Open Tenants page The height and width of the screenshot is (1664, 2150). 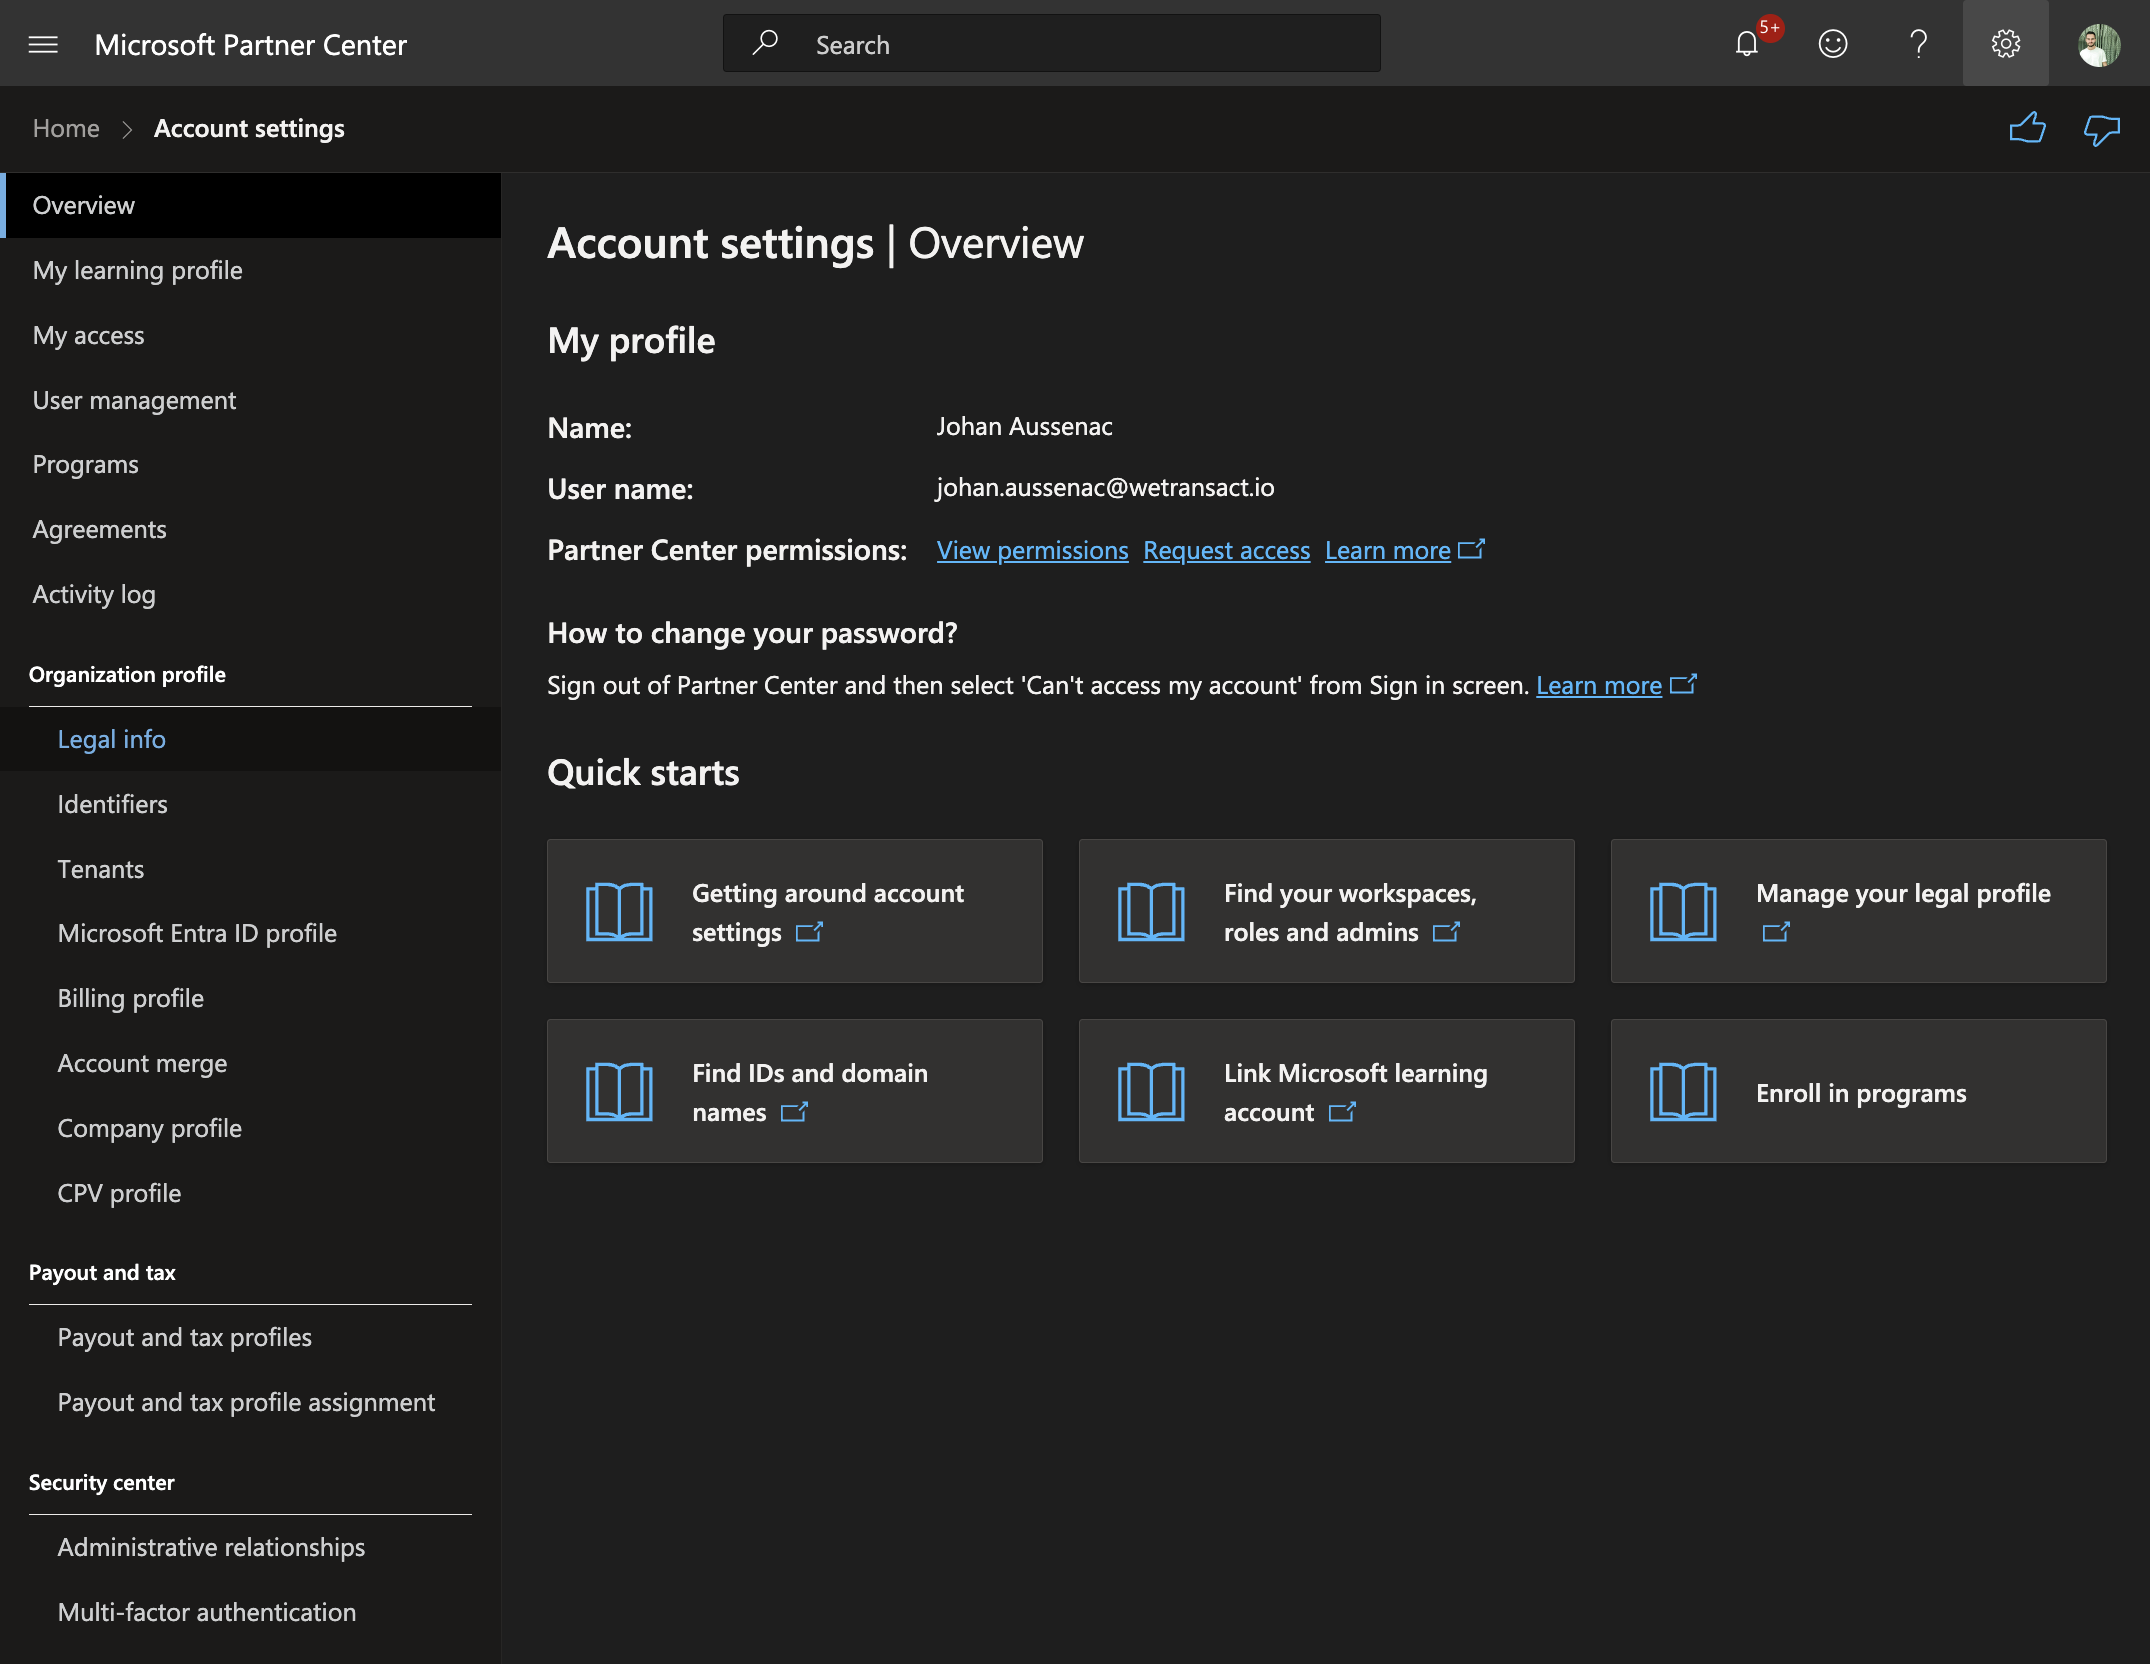coord(250,869)
